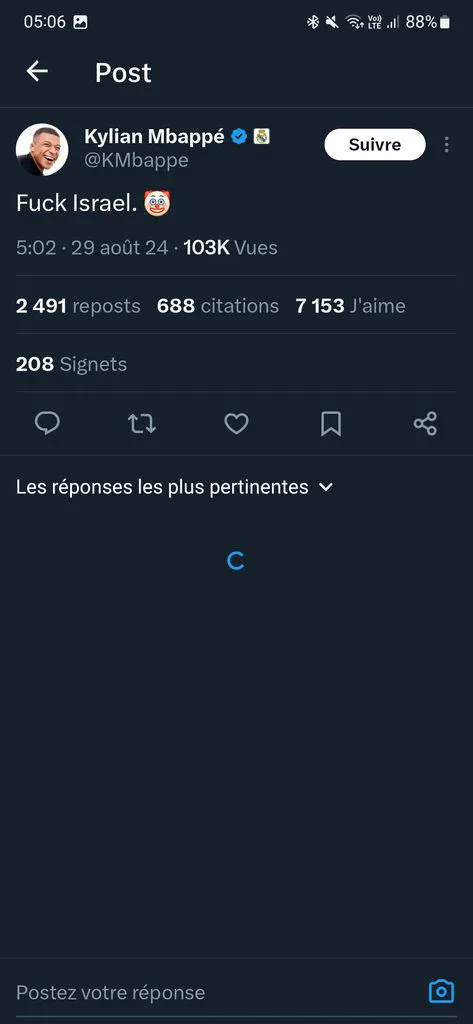Tap the chevron beside the reply sorting
The width and height of the screenshot is (473, 1024).
coord(325,487)
